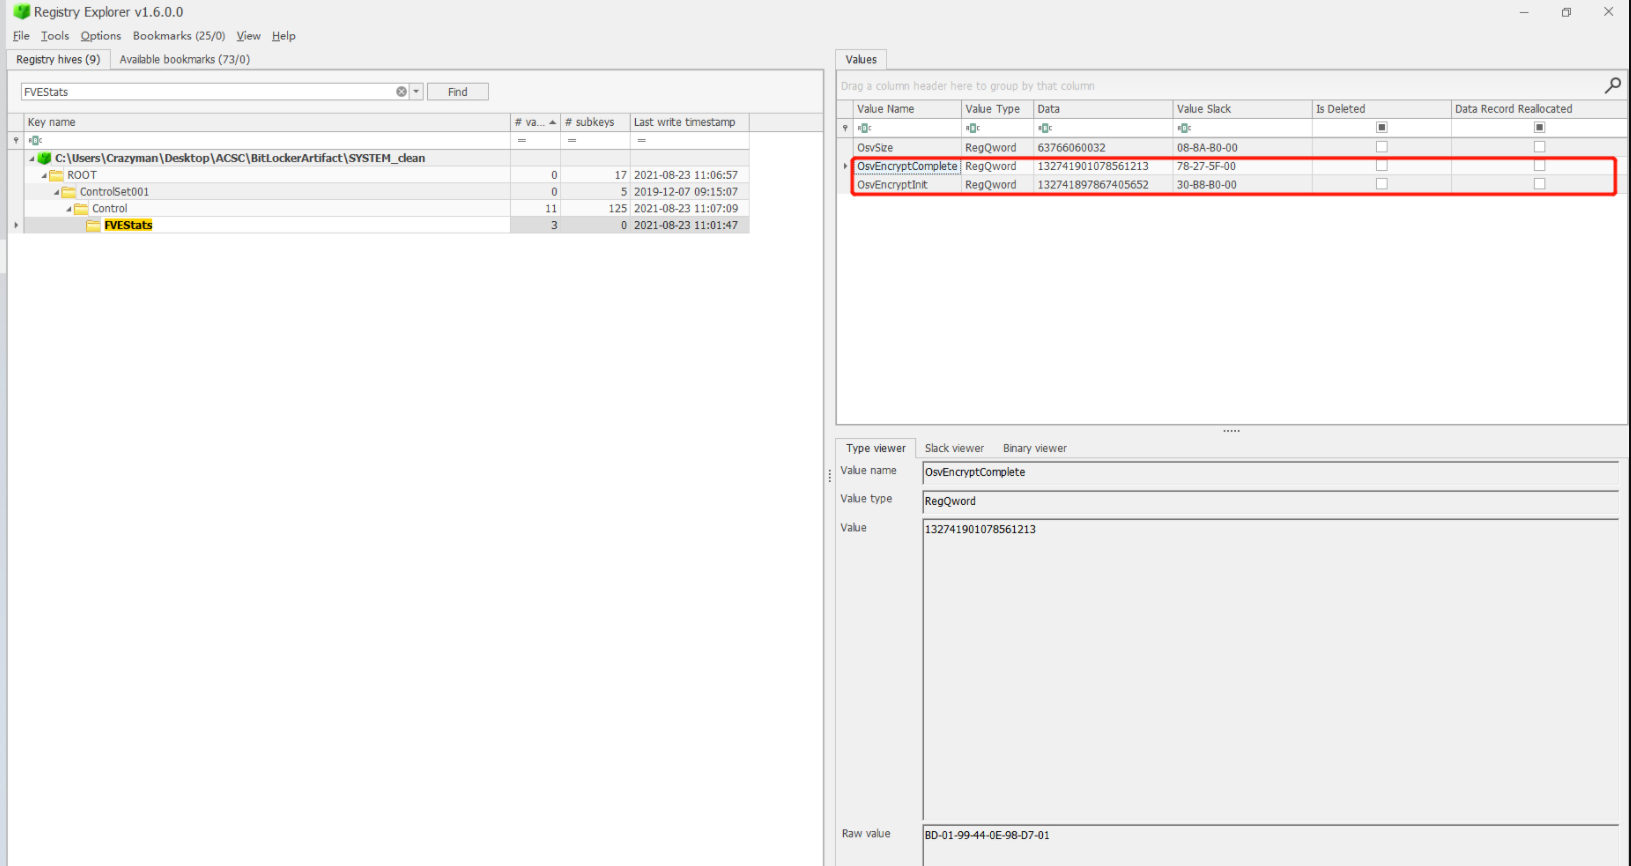Click the Value Name filter operator icon
The height and width of the screenshot is (866, 1631).
click(864, 128)
